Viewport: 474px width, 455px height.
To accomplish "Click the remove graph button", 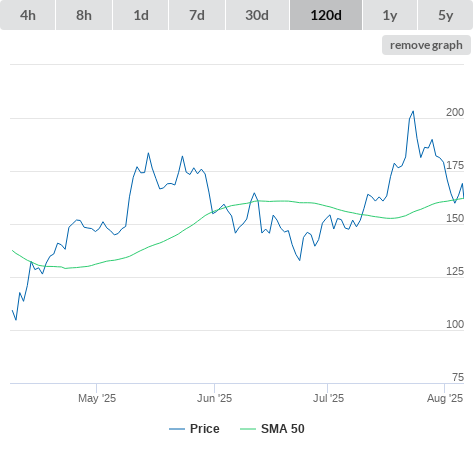I will point(426,45).
